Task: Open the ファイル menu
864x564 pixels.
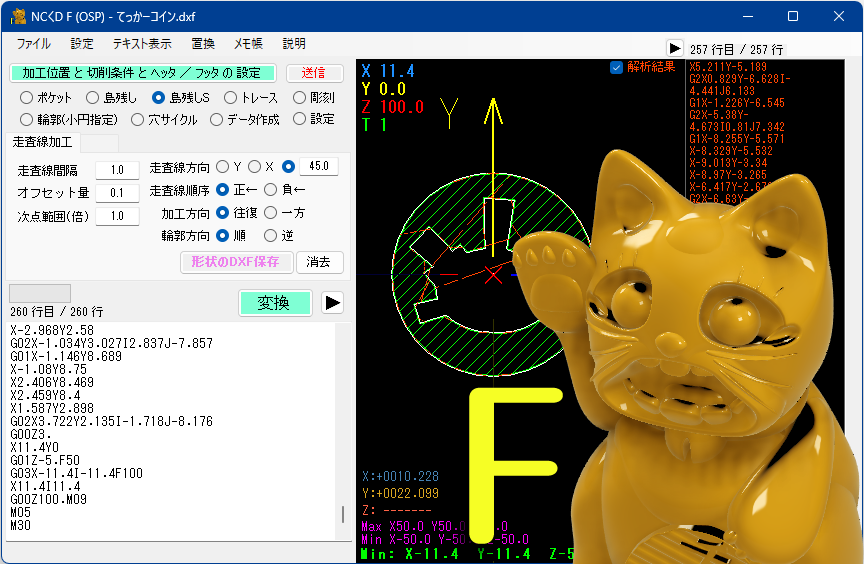Action: (33, 44)
